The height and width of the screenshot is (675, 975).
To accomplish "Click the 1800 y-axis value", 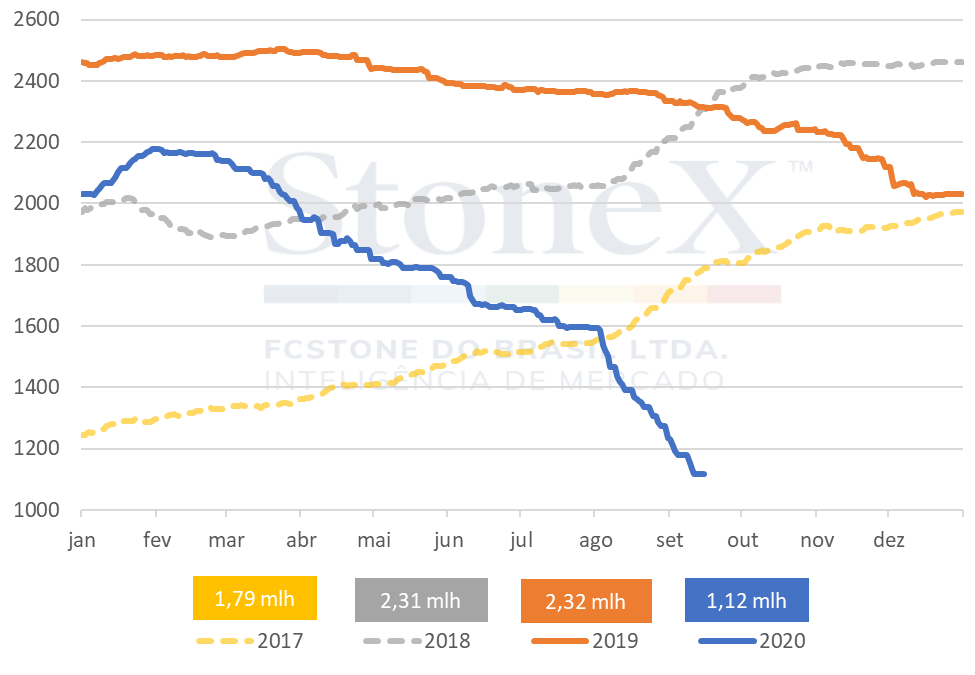I will coord(36,265).
